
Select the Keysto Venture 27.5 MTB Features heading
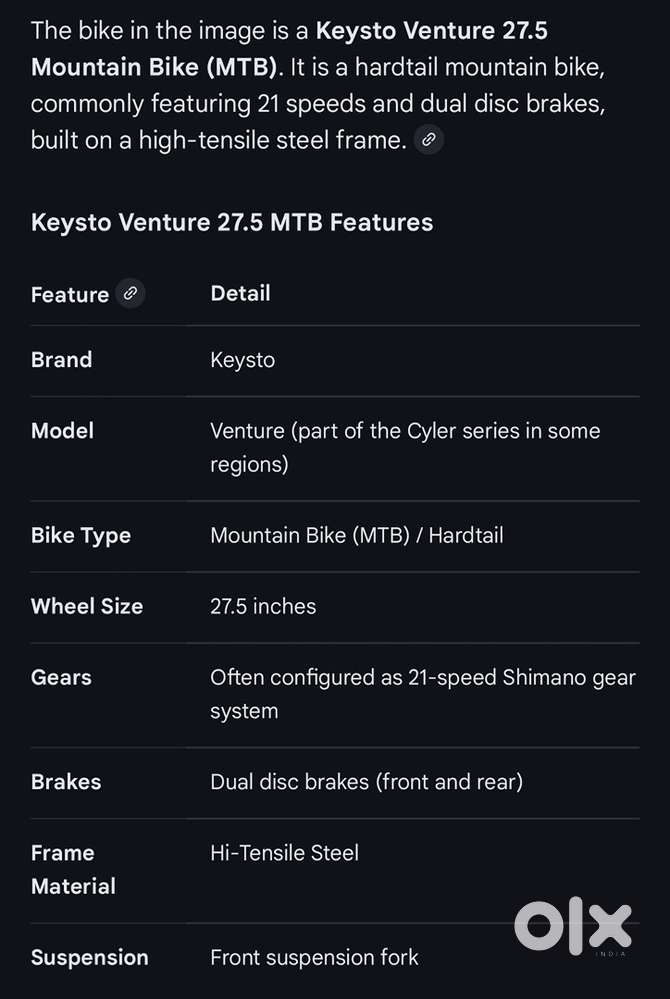[232, 222]
